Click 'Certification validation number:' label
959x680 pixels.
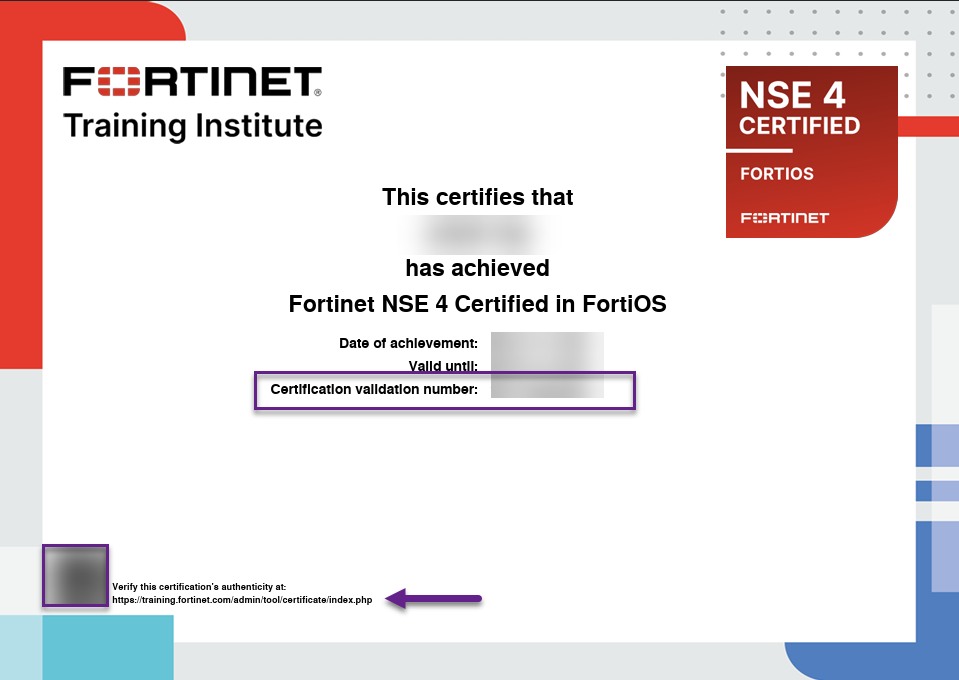coord(374,390)
